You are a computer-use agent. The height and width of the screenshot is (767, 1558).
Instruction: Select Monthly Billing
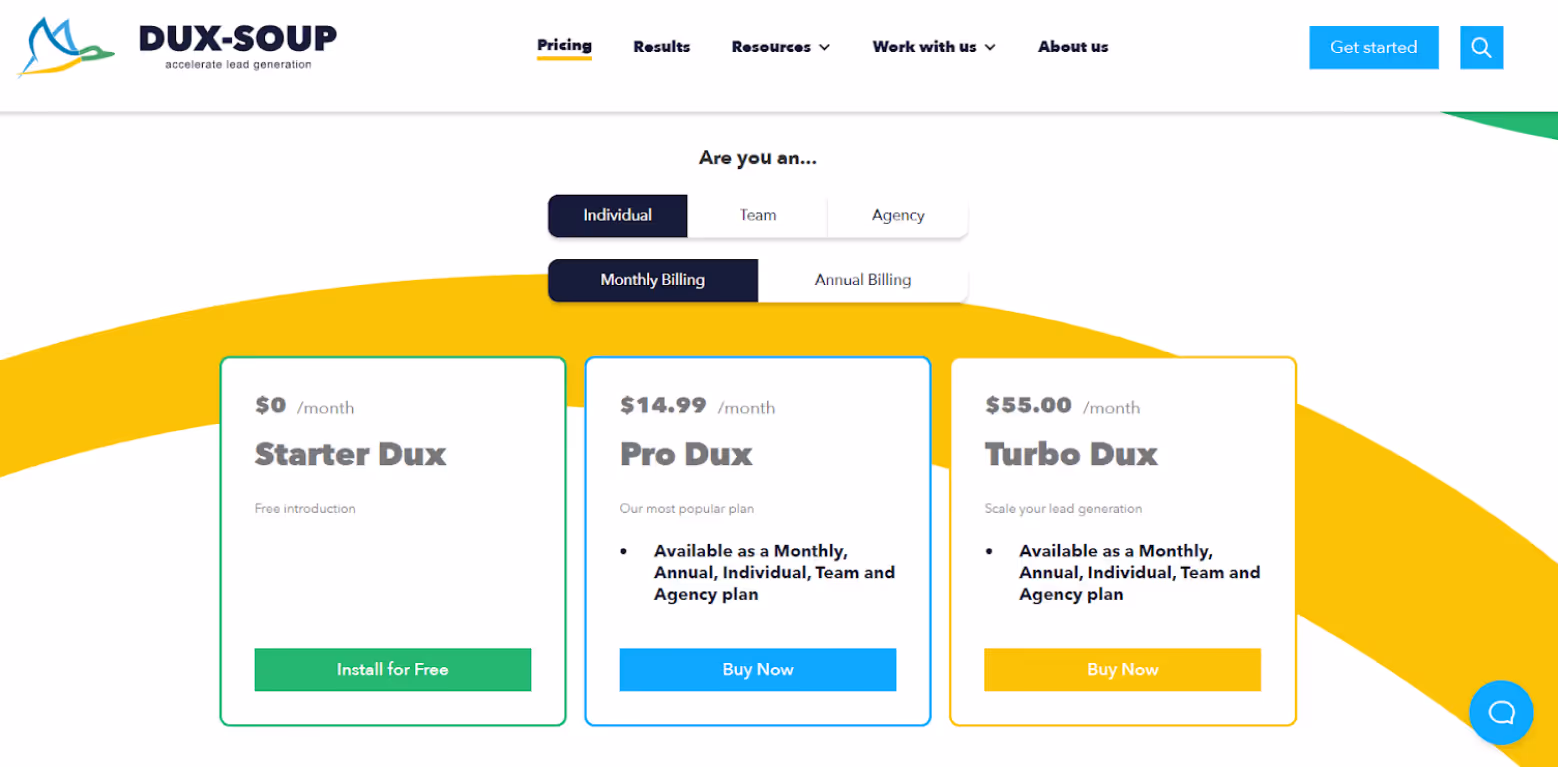652,280
